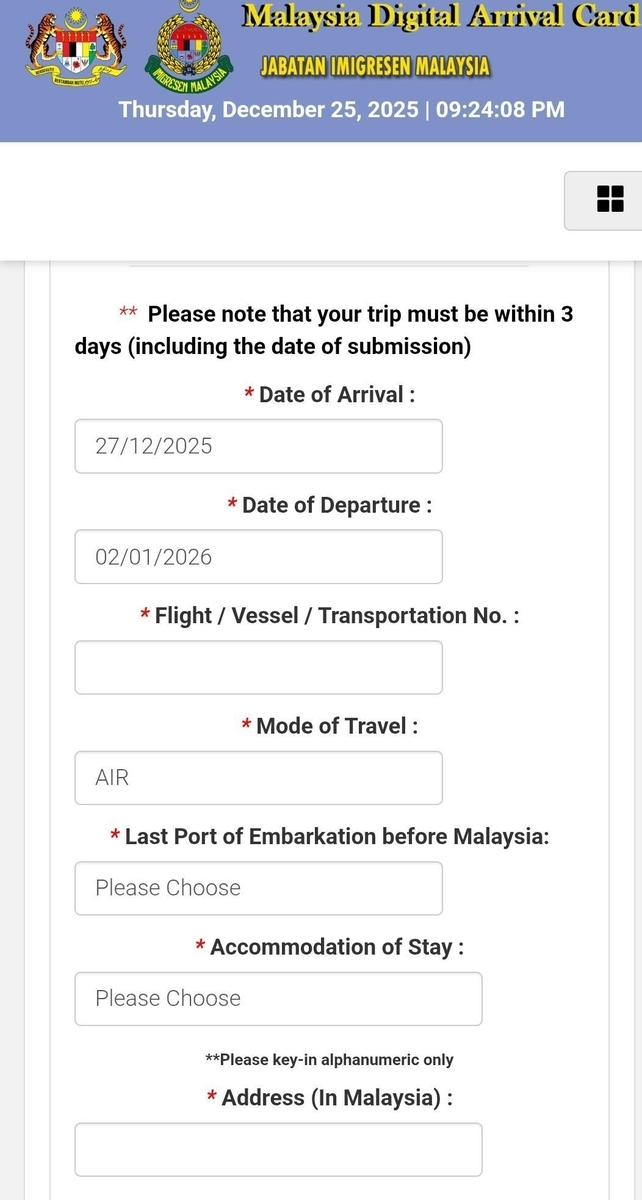Click the Jabatan Imigresen Malaysia heading
Screen dimensions: 642x1200
[375, 67]
